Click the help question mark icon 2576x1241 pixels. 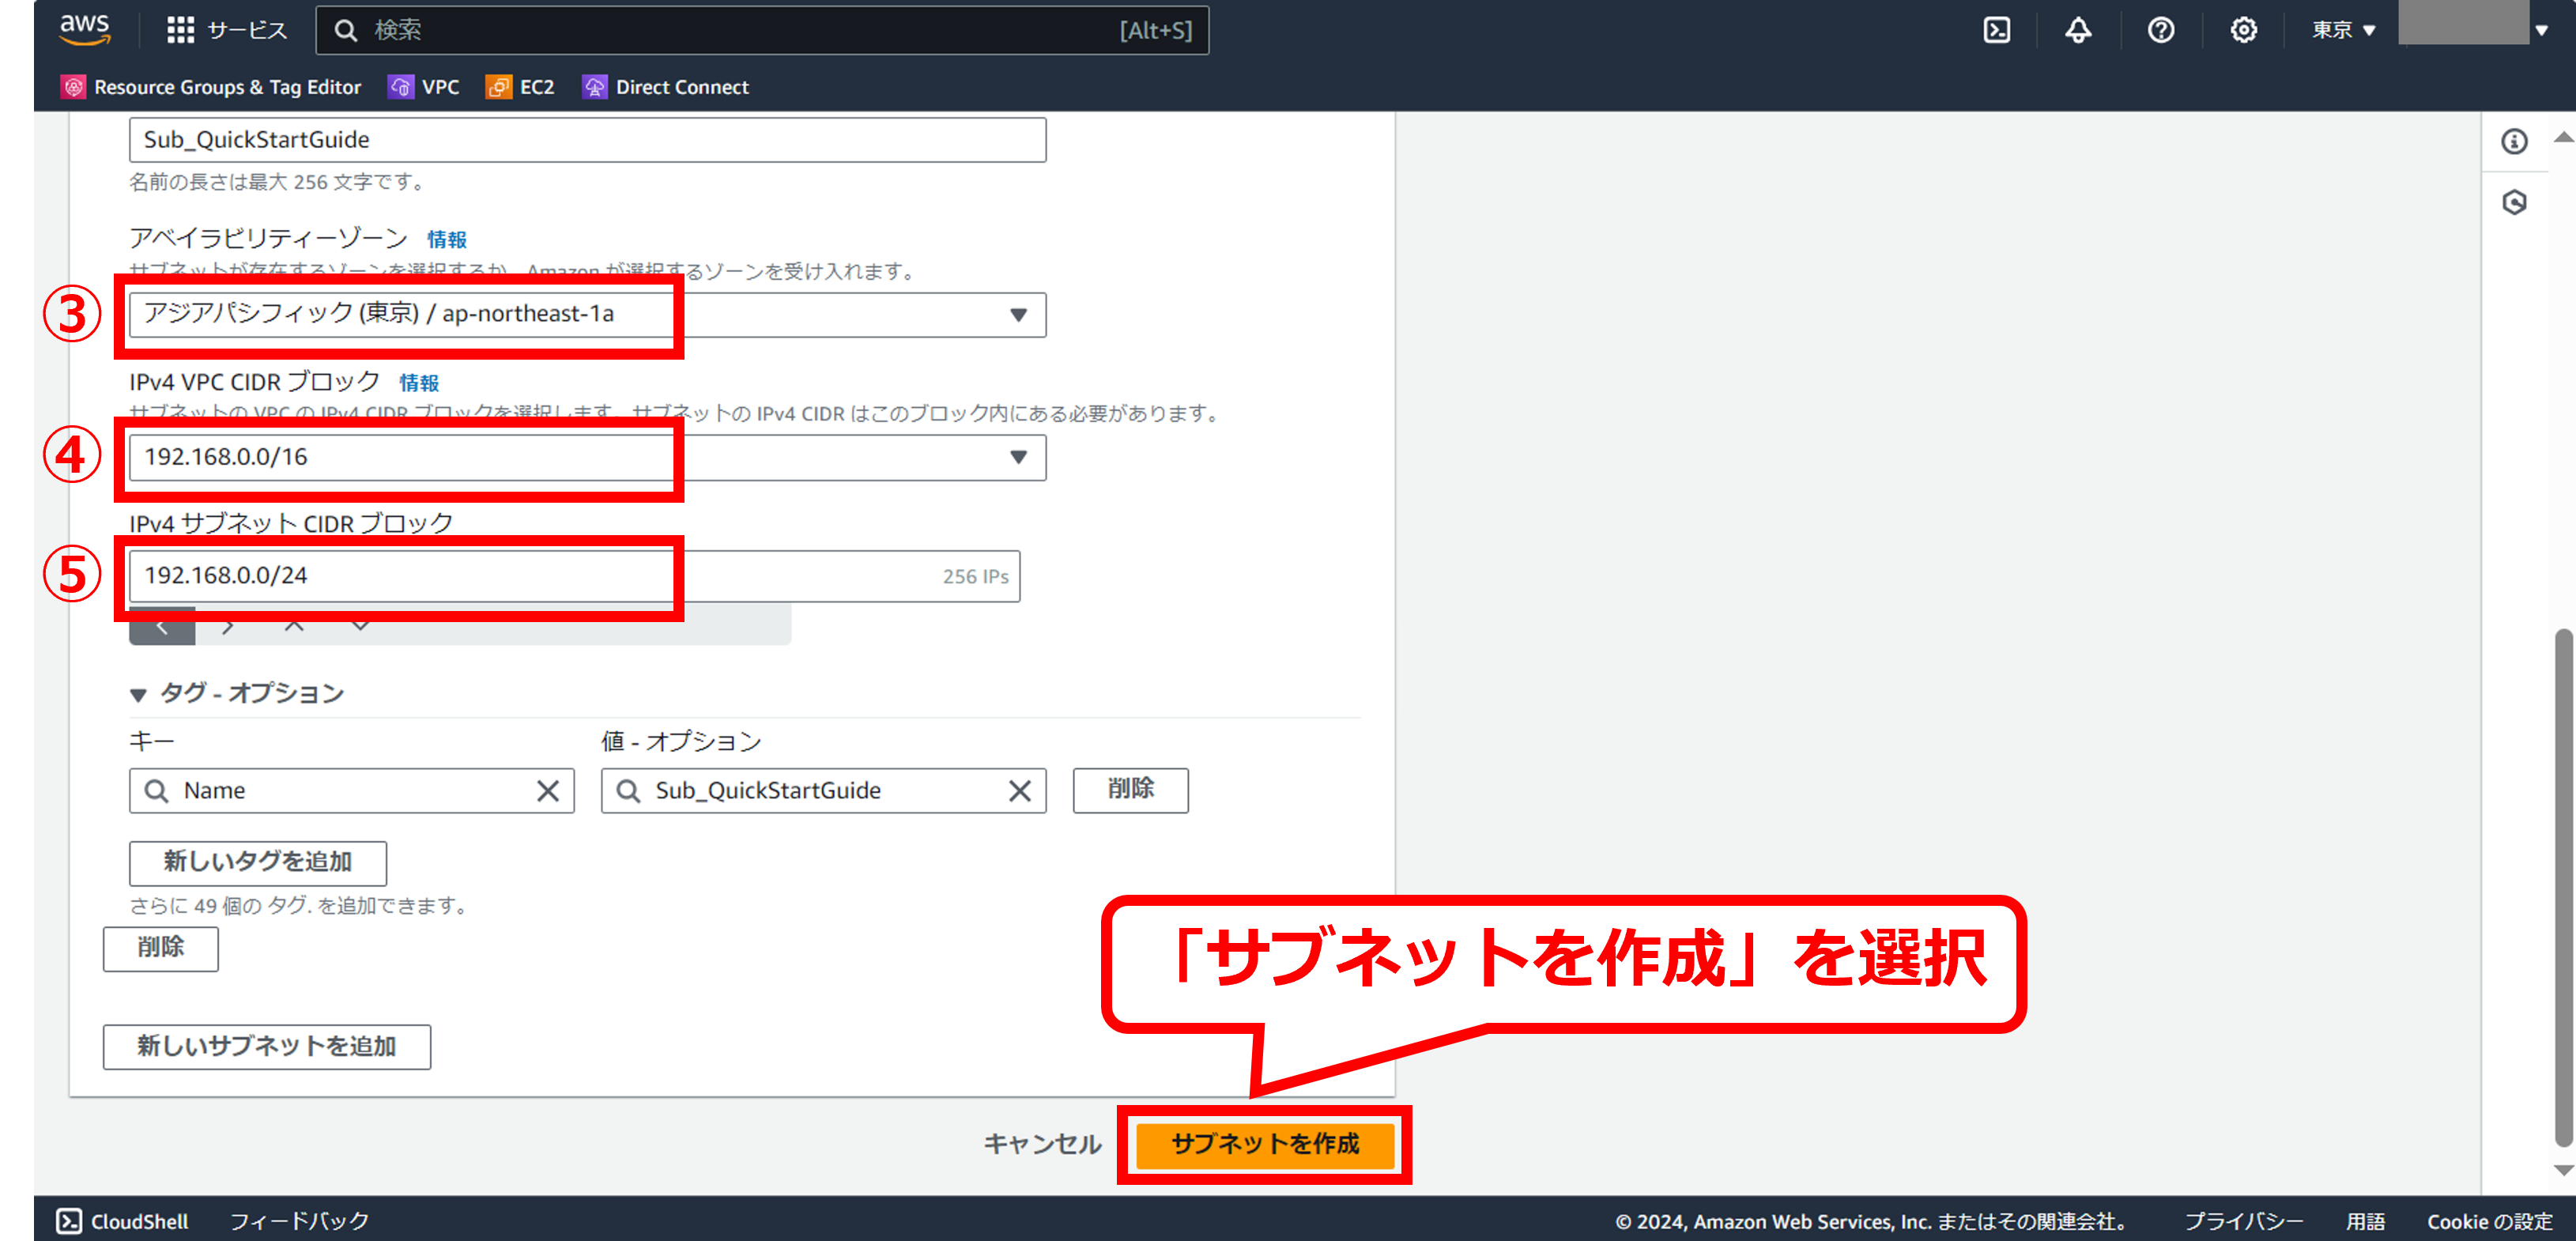[x=2160, y=30]
